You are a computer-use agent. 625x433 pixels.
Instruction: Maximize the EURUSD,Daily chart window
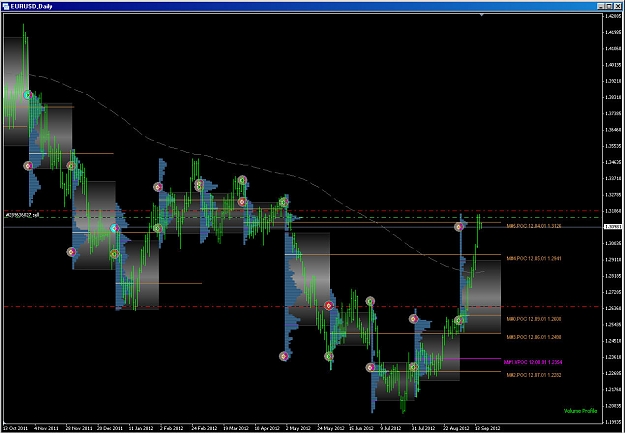pos(609,6)
